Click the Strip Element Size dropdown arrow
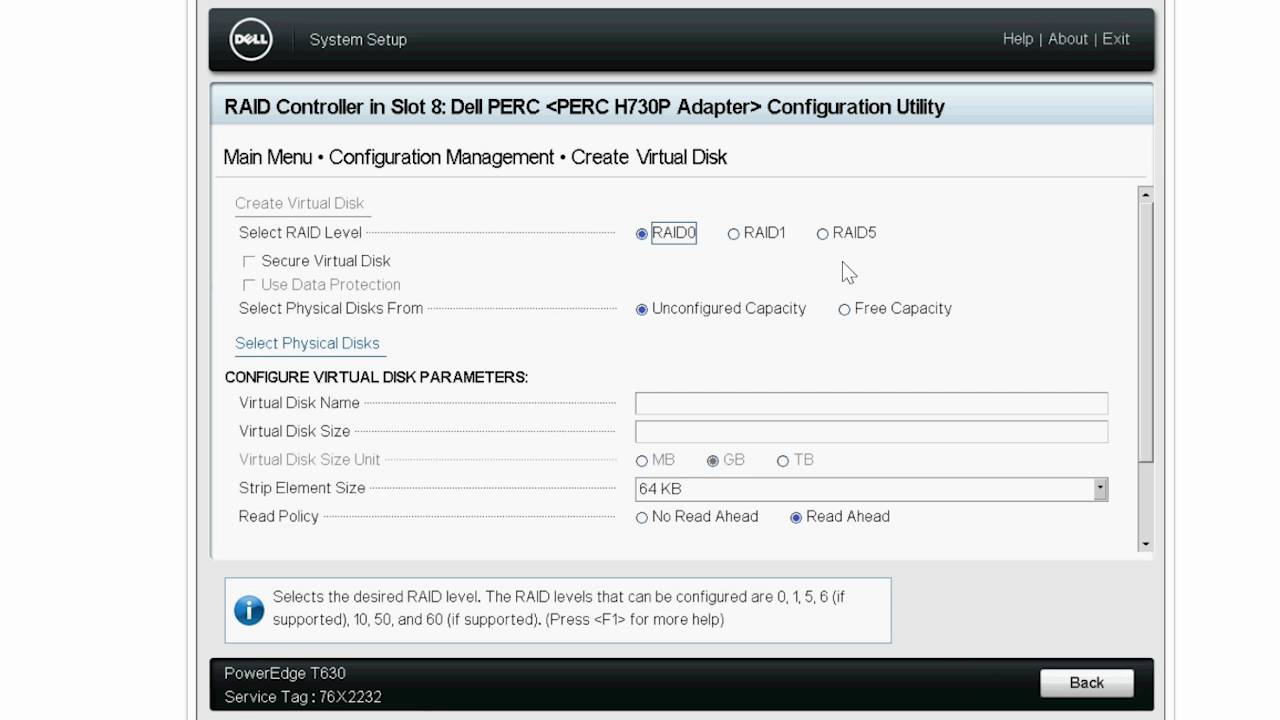This screenshot has width=1280, height=720. 1100,489
